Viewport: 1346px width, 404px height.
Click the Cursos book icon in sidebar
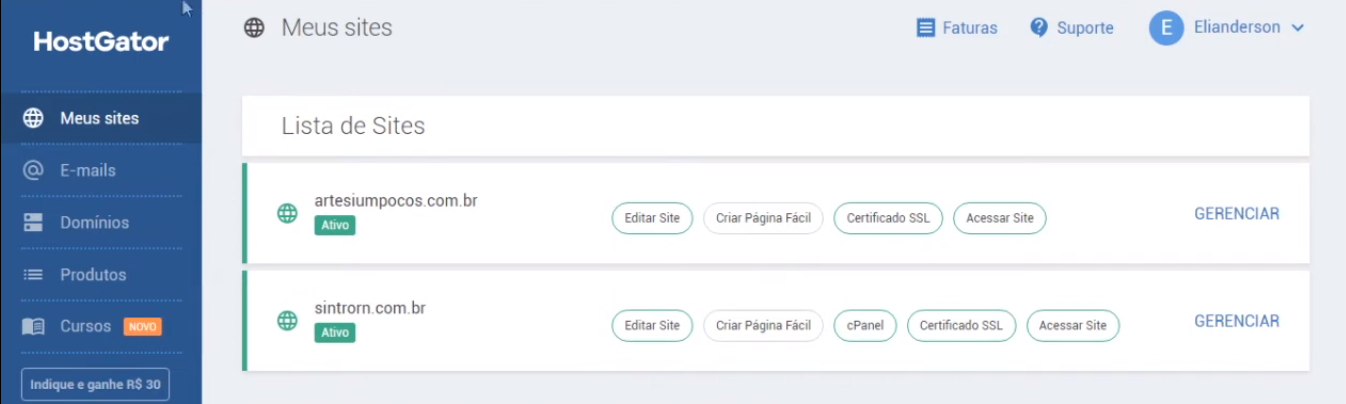pos(33,326)
